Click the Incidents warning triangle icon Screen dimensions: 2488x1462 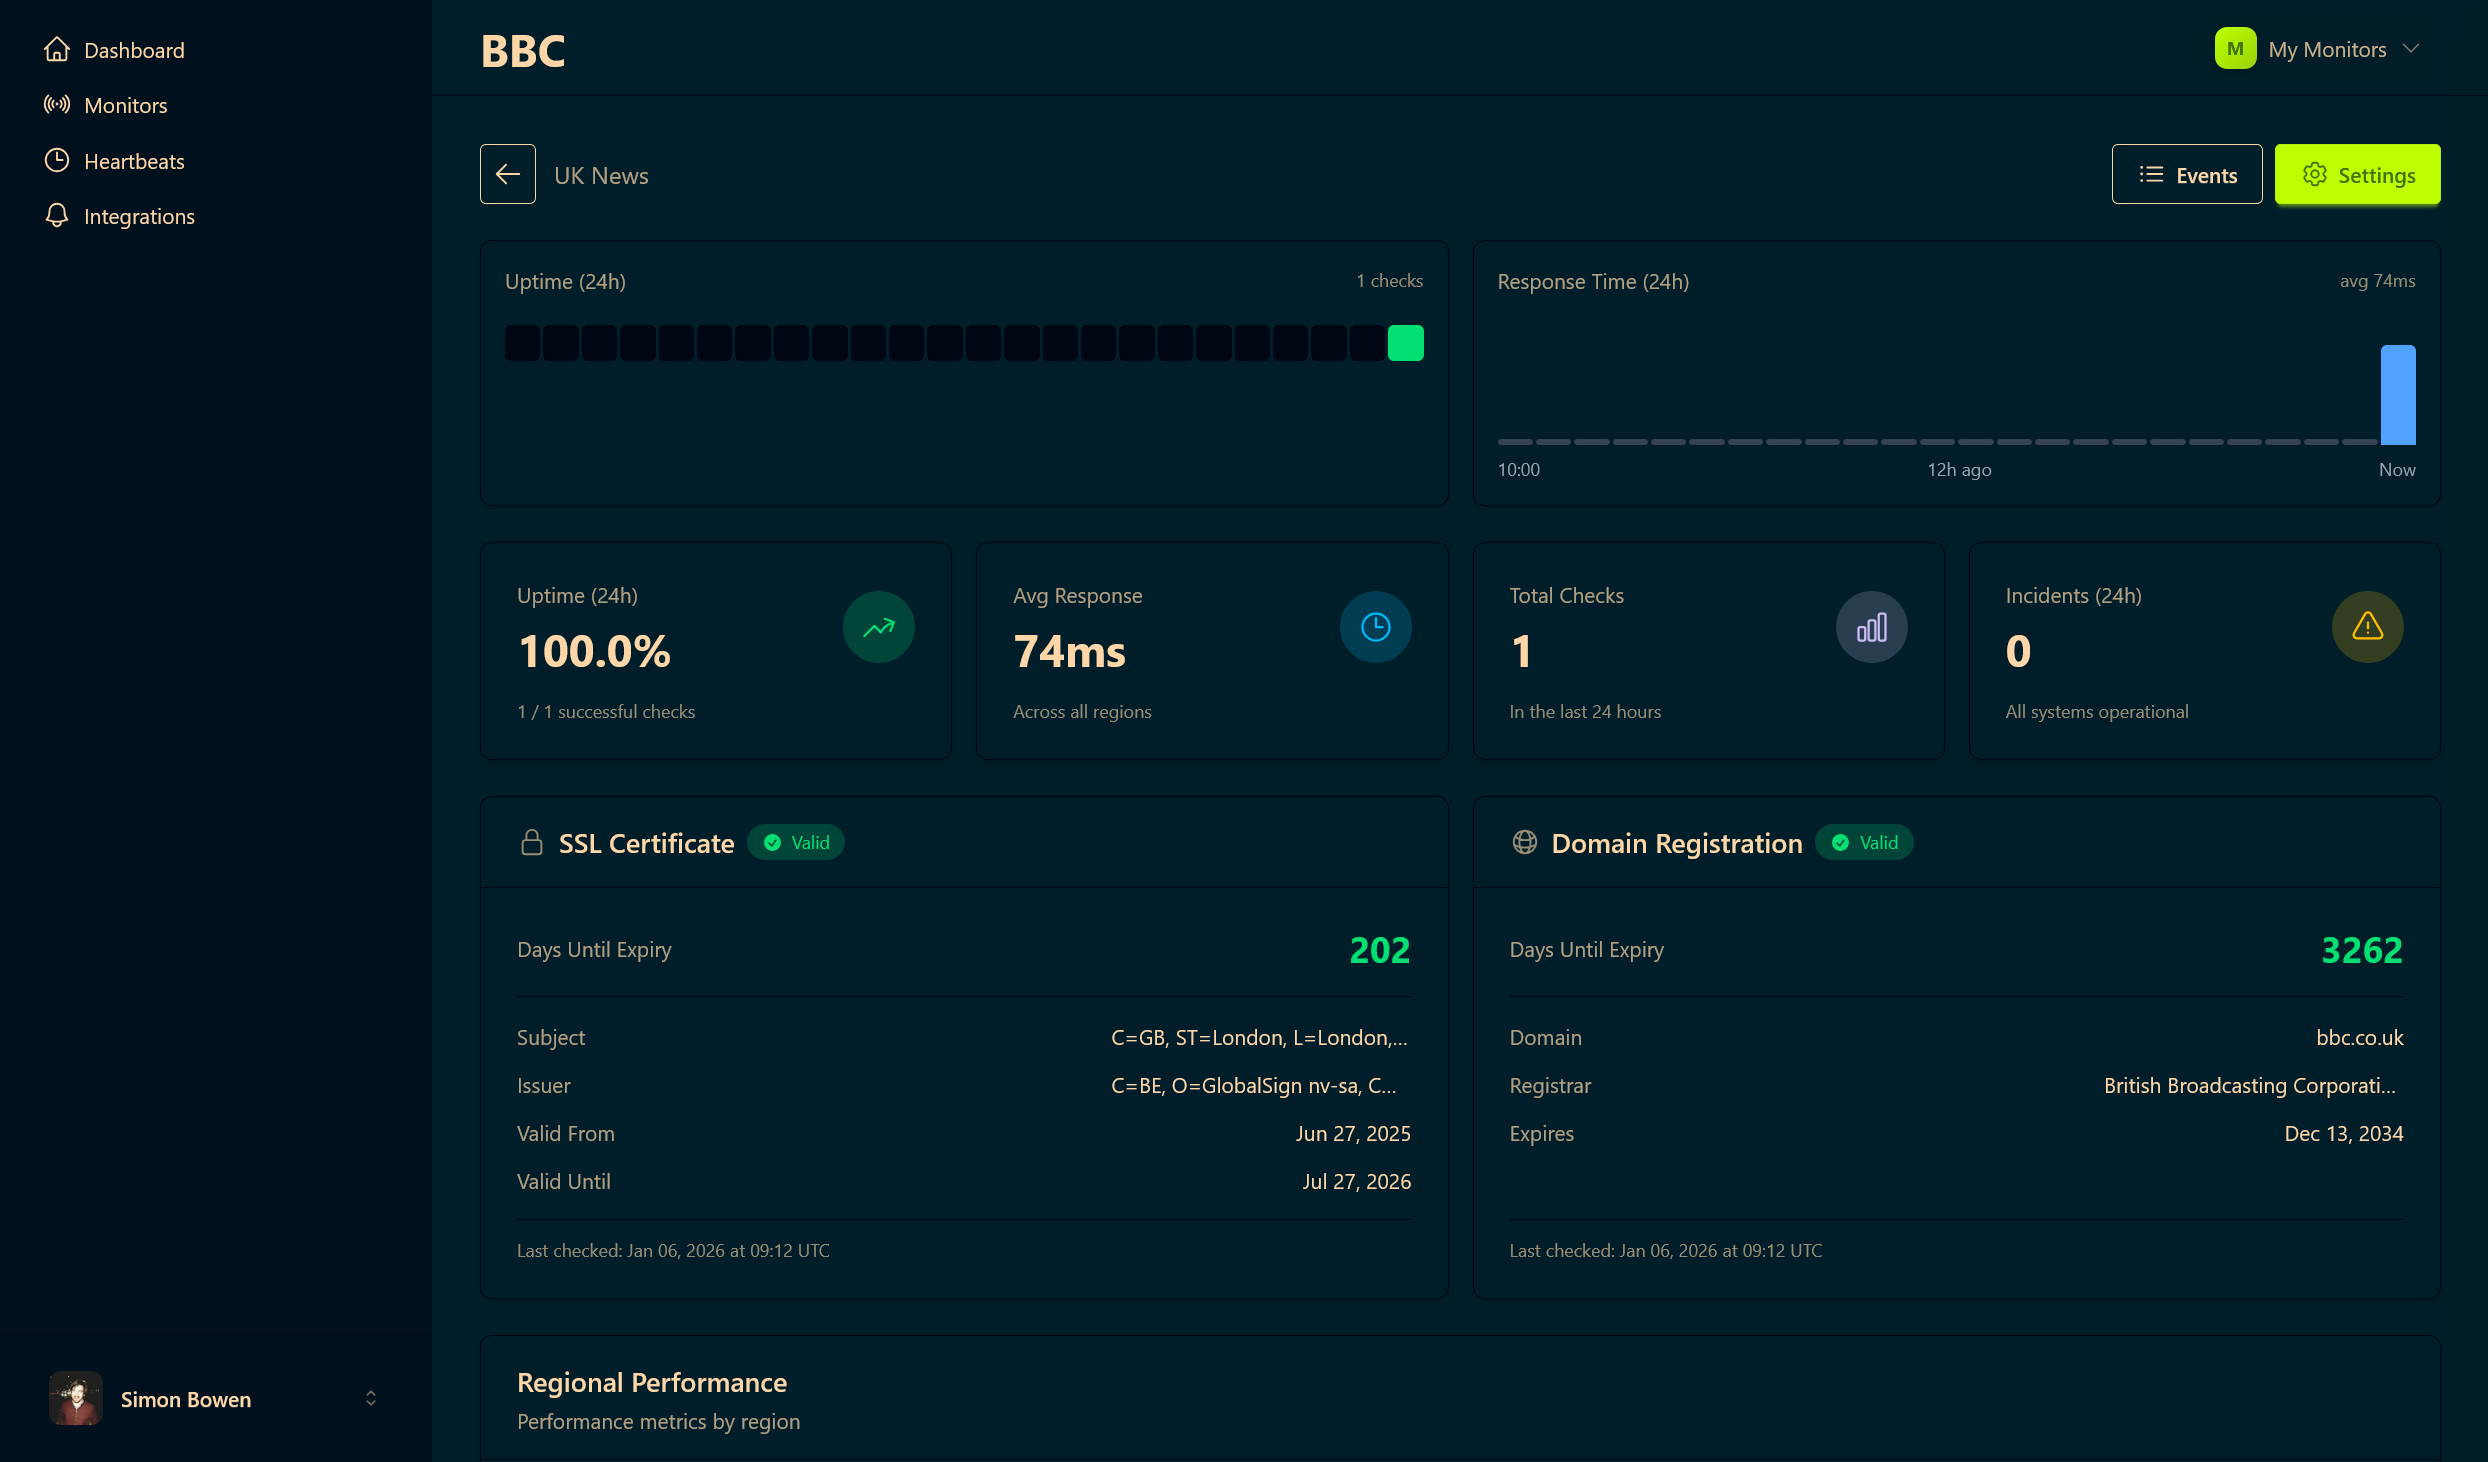click(2366, 627)
